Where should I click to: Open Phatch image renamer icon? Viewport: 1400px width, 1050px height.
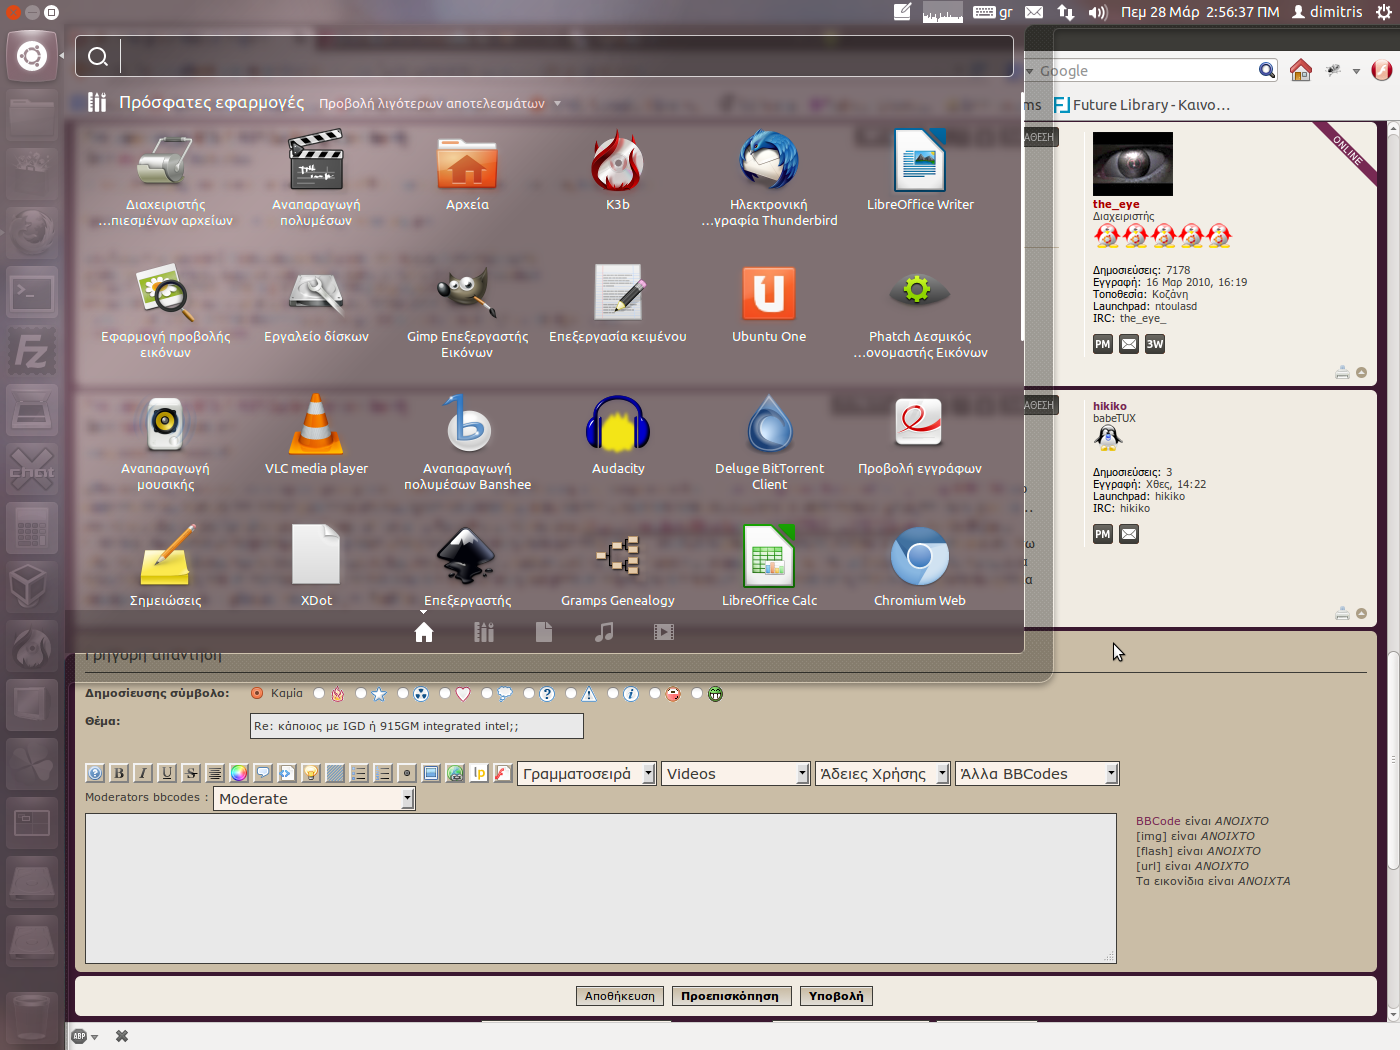(x=920, y=292)
